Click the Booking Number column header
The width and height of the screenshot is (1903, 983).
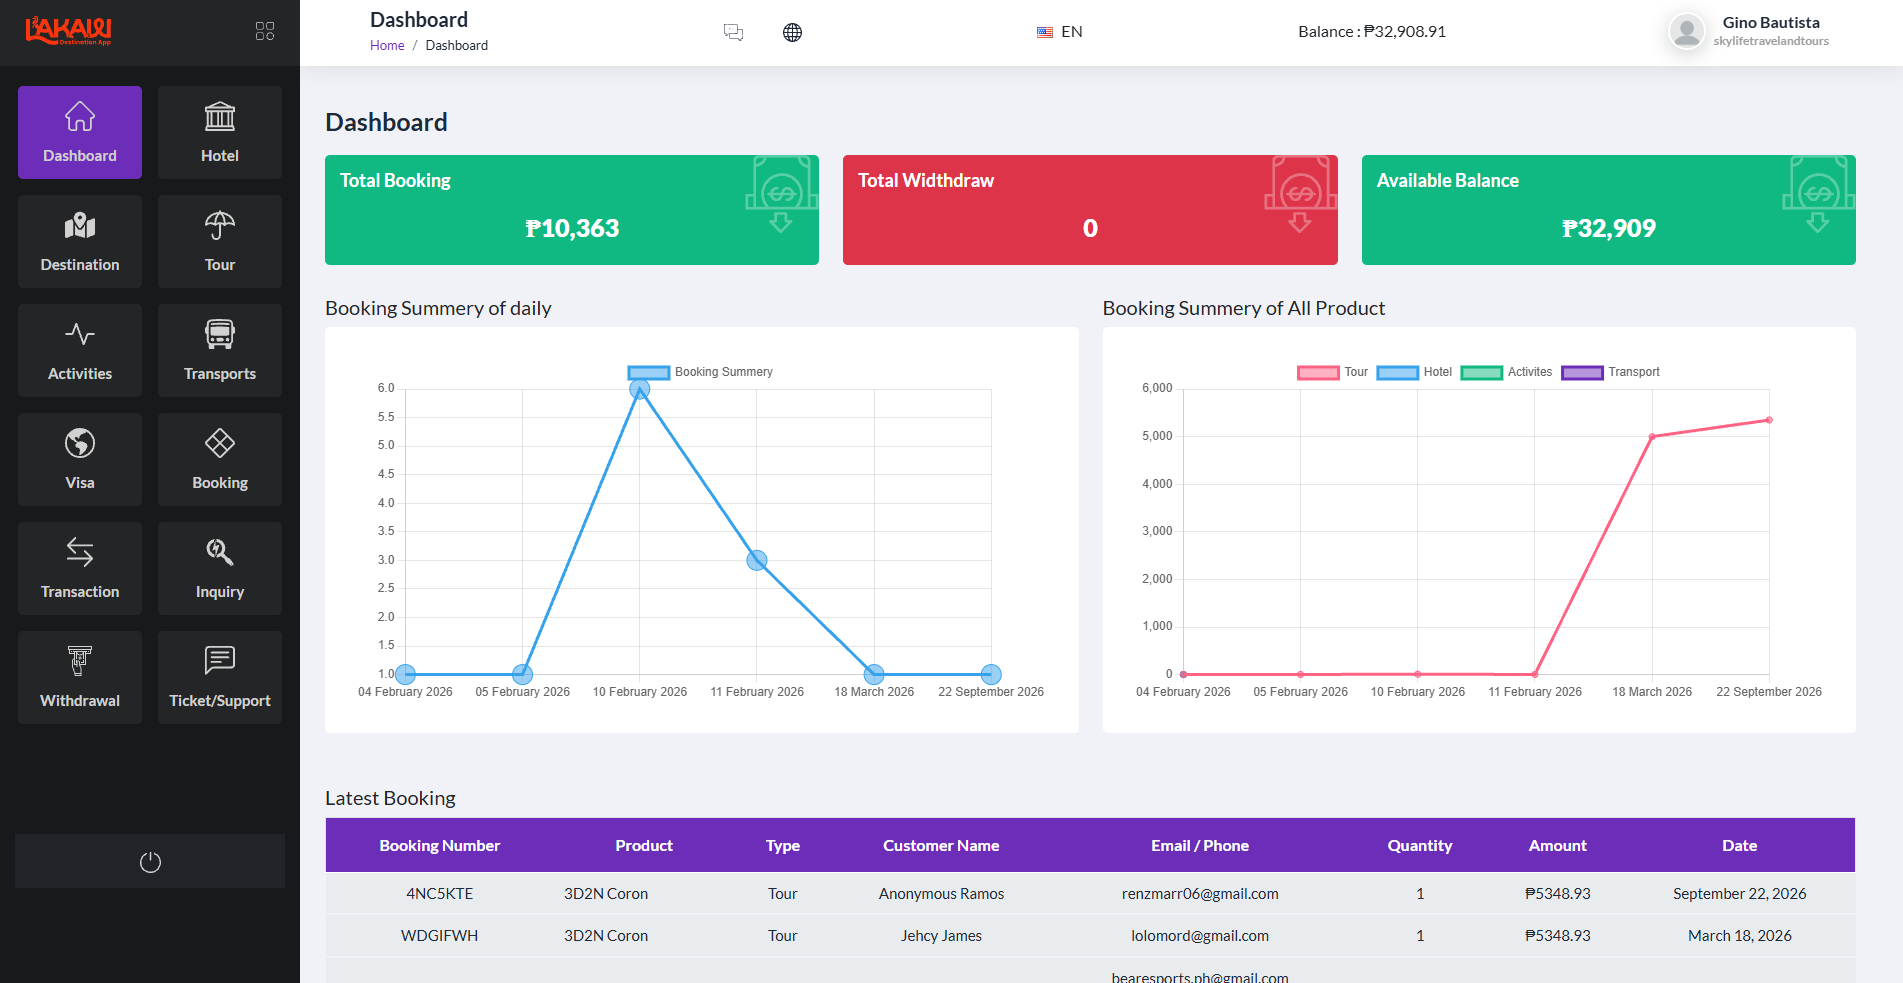[440, 846]
